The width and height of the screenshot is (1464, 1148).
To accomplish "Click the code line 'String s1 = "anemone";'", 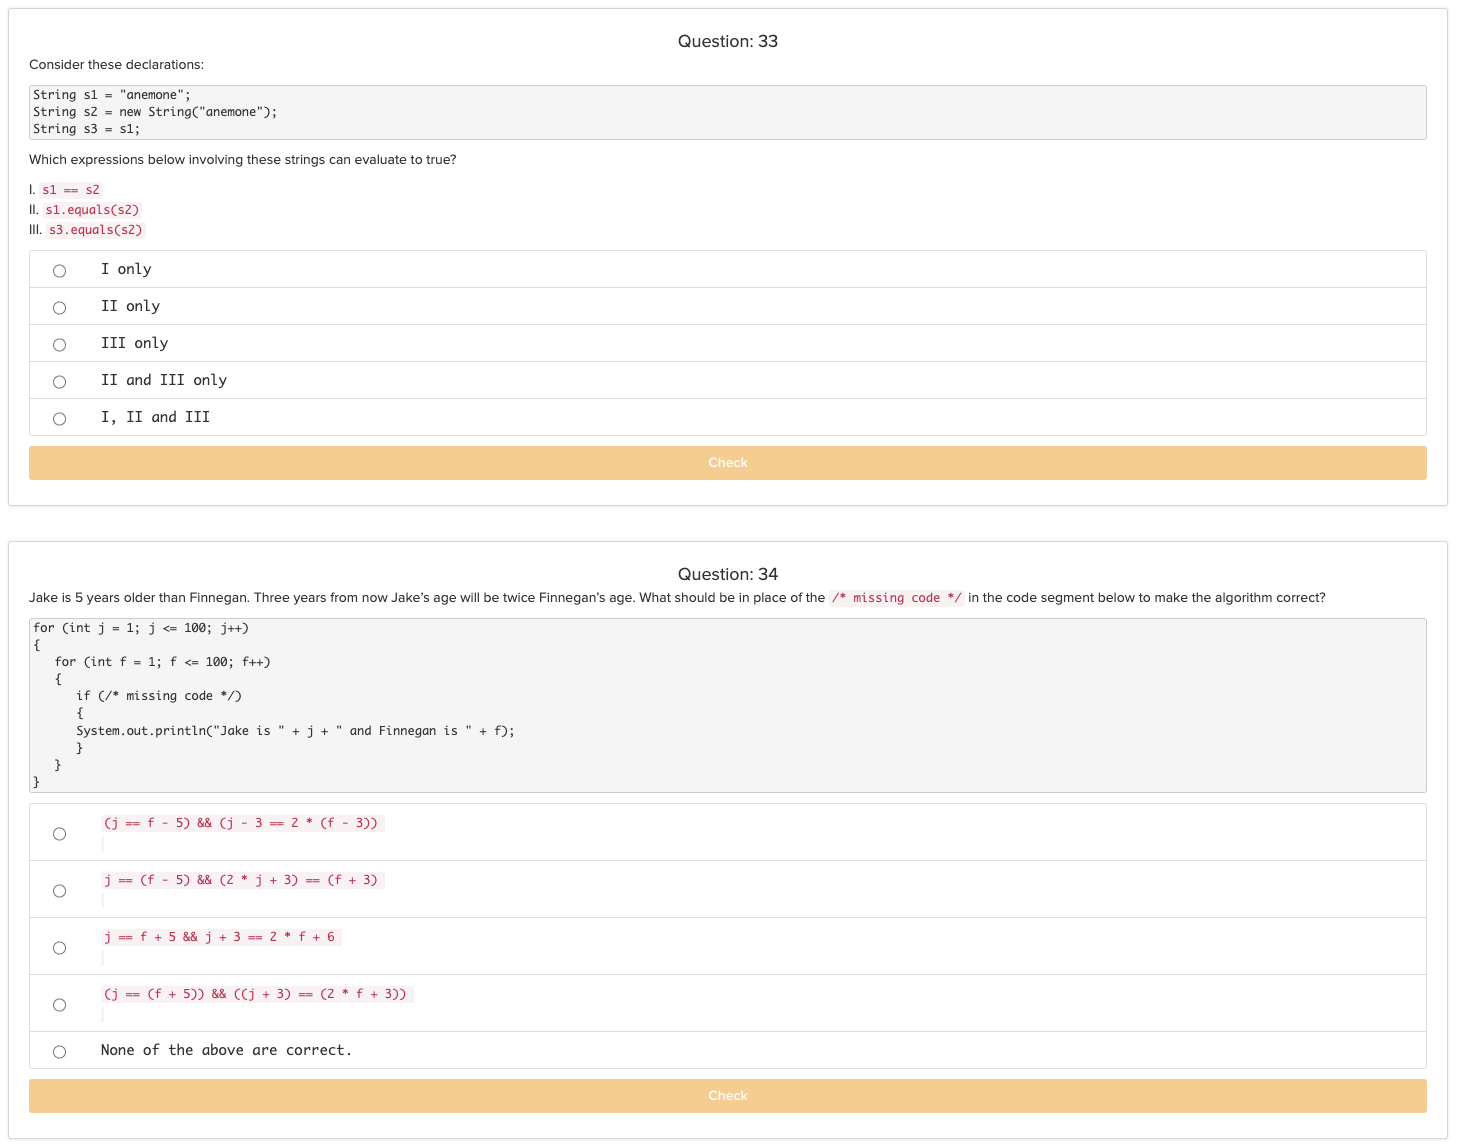I will (112, 95).
